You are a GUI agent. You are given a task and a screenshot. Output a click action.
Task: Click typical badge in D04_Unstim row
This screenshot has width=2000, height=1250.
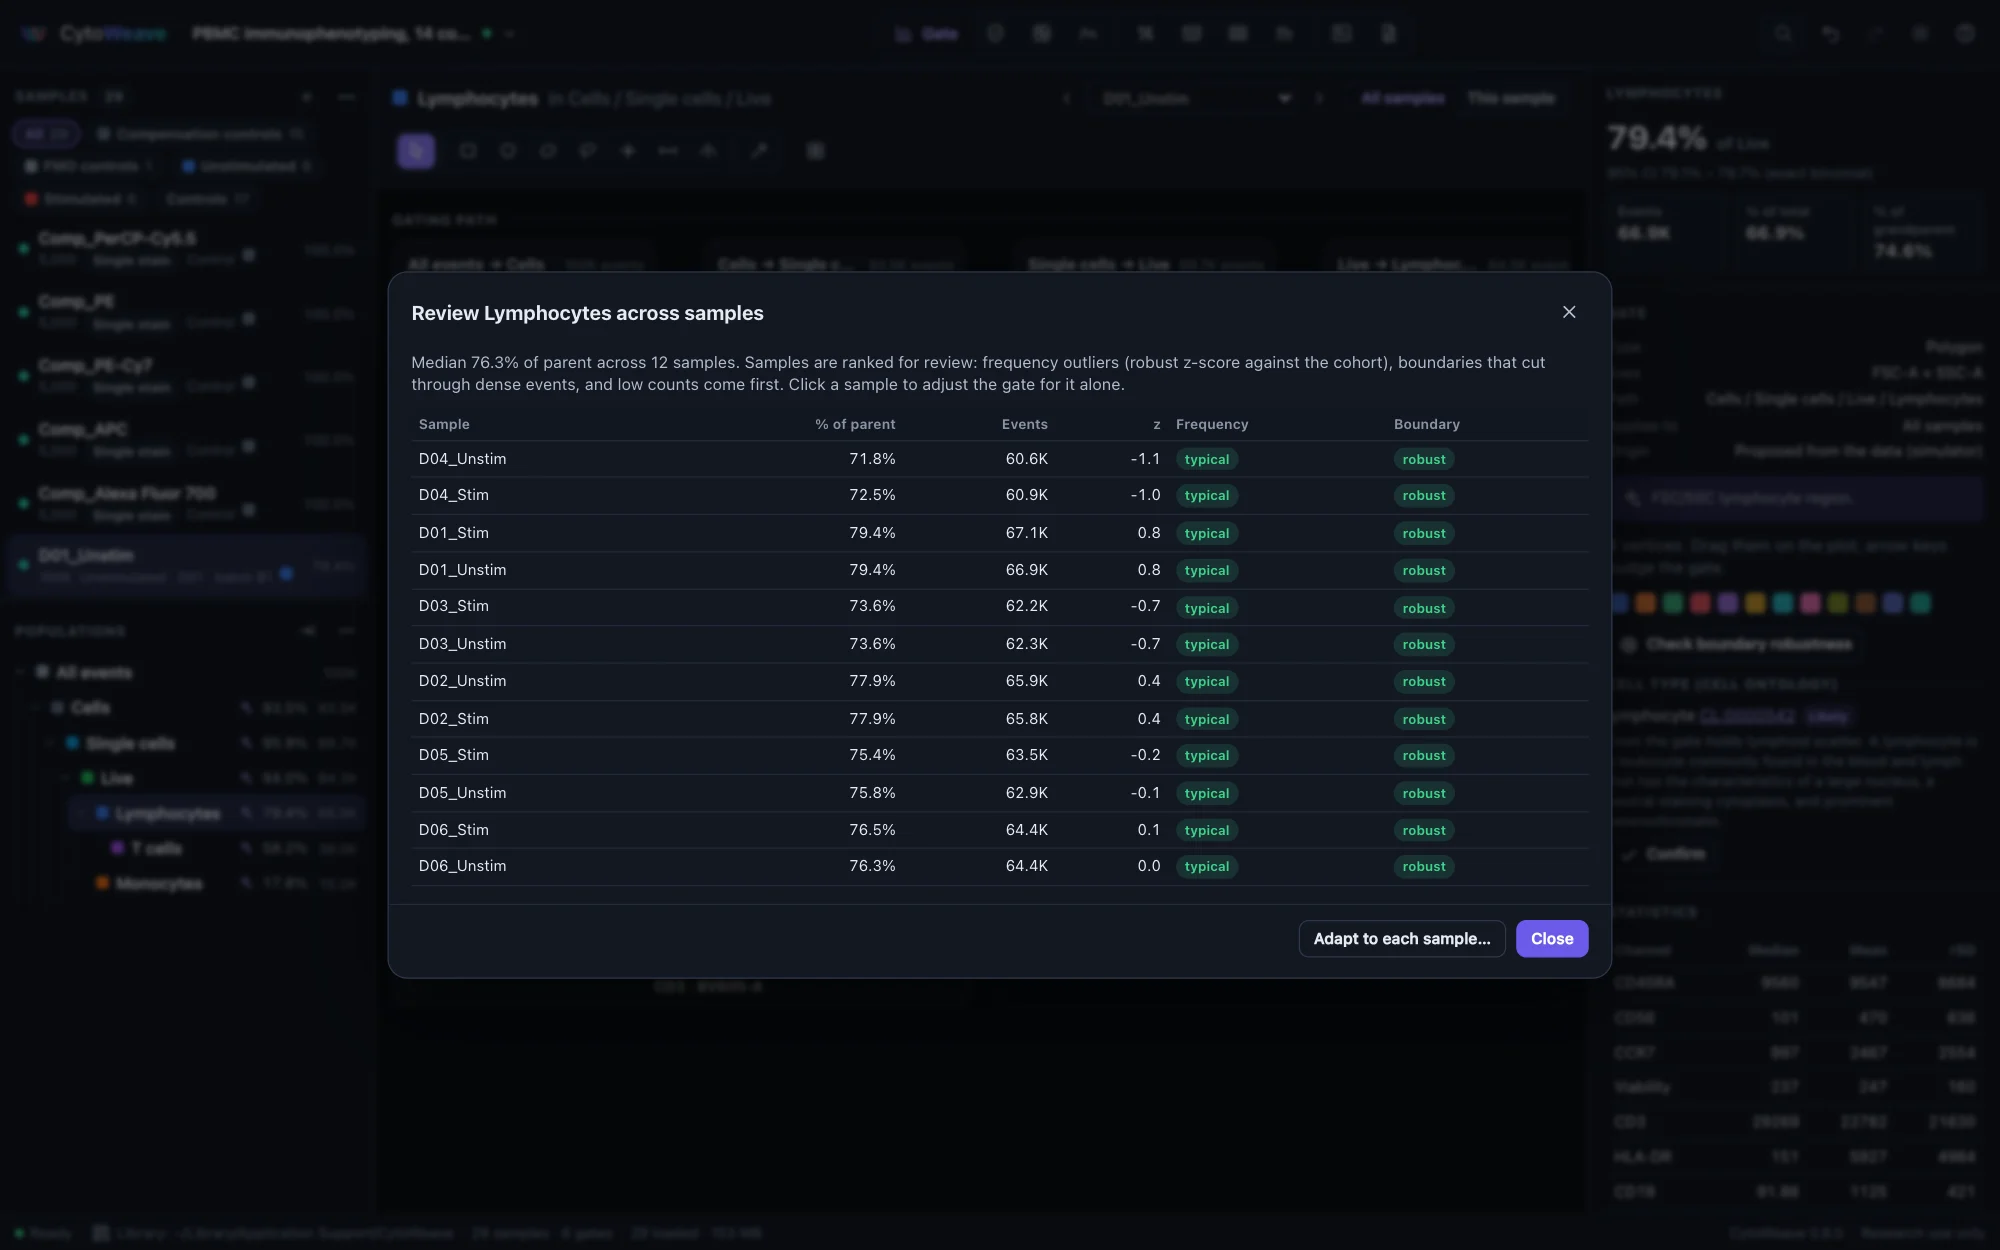(x=1207, y=459)
